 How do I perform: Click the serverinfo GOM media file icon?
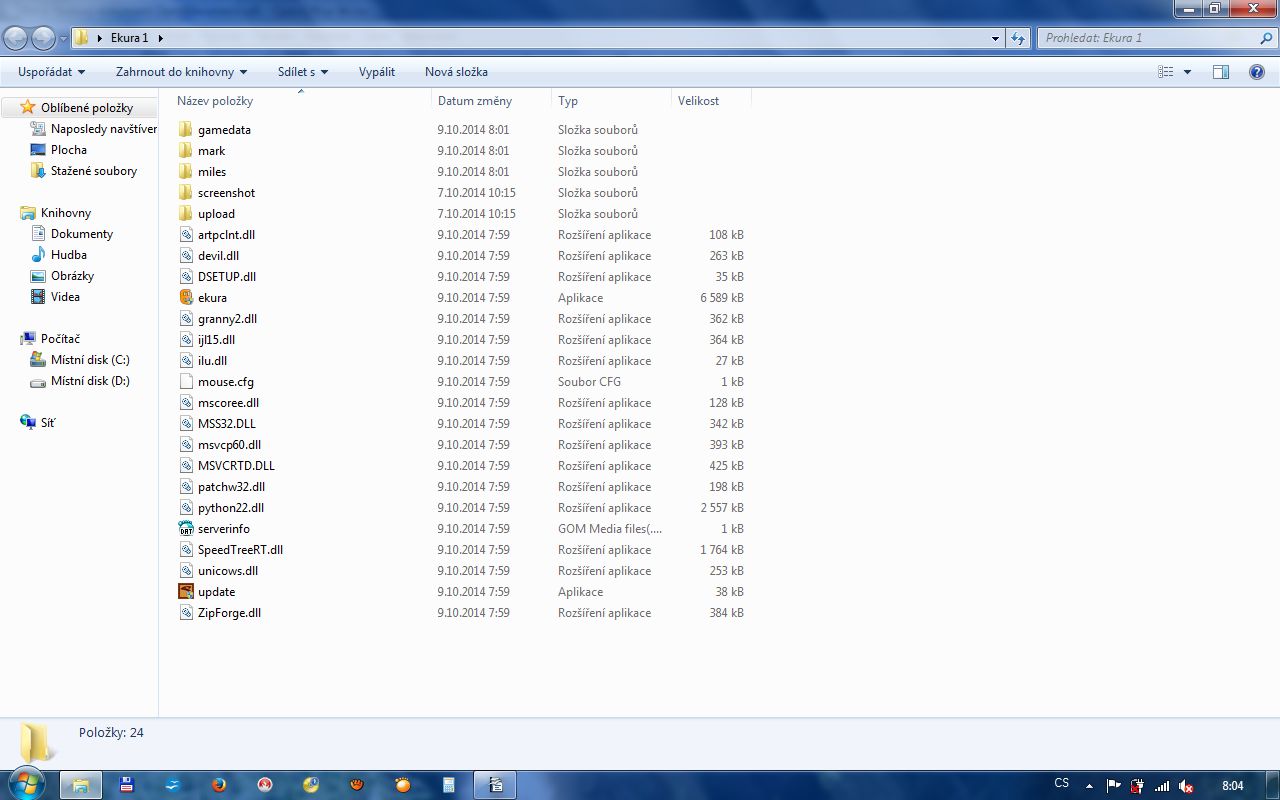point(186,528)
